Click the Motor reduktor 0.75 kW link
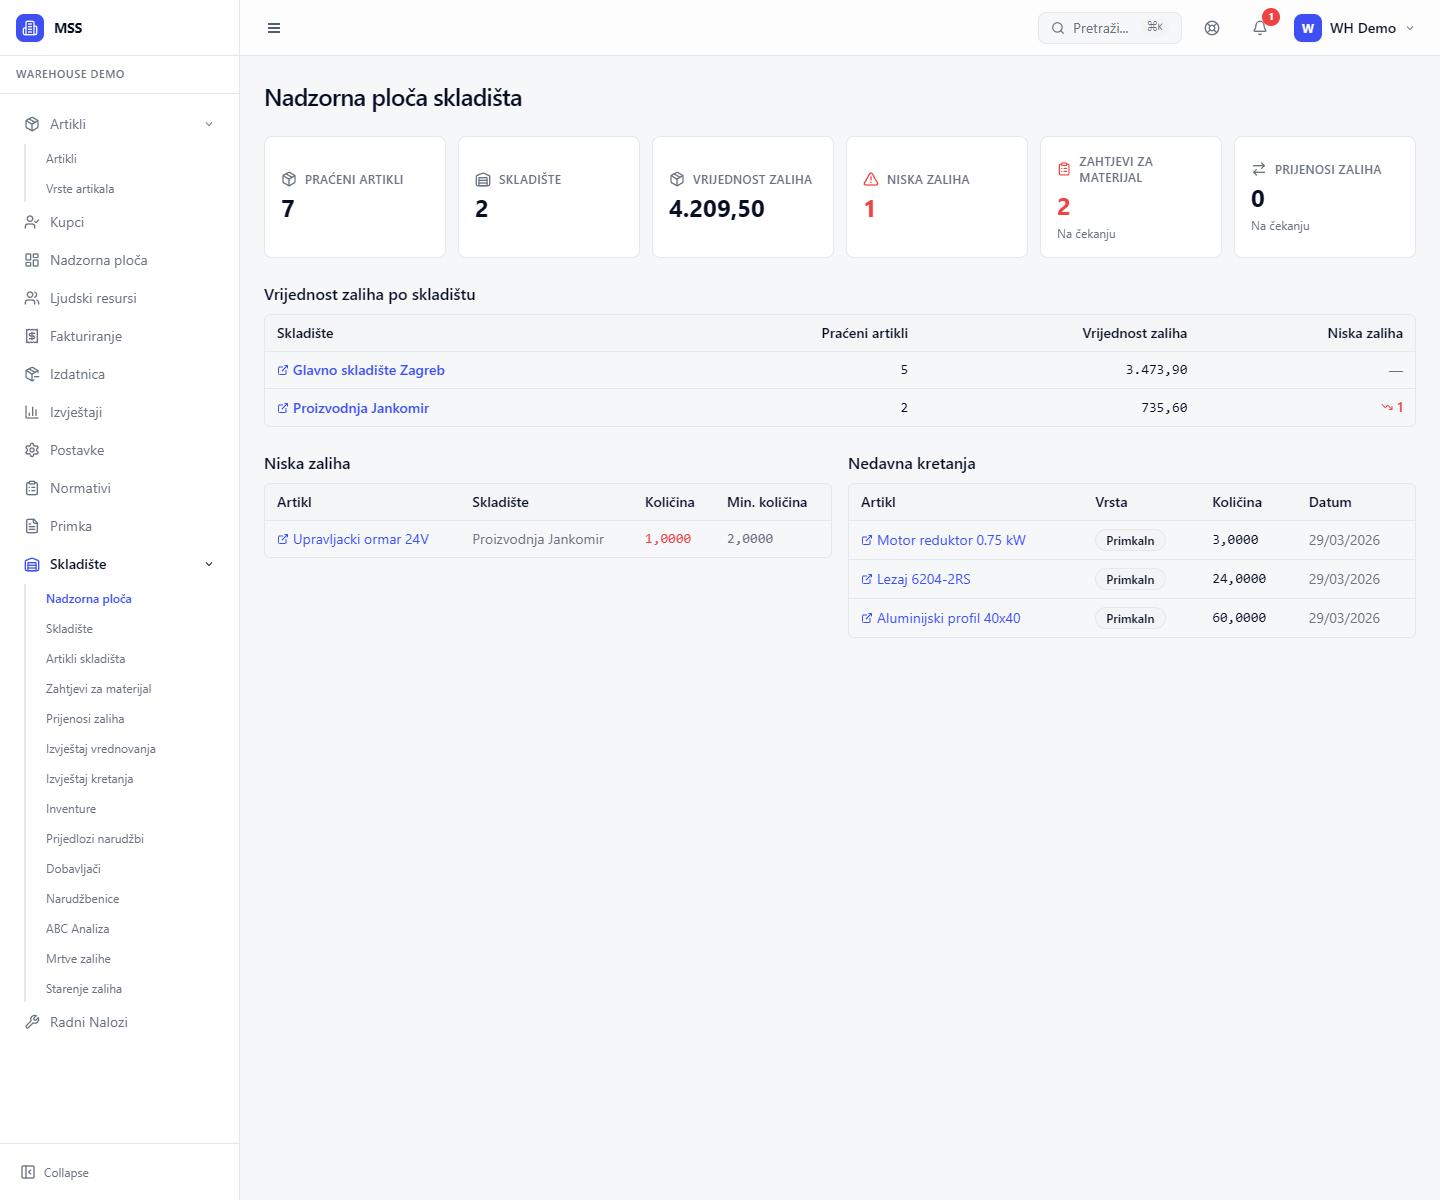1440x1200 pixels. coord(950,540)
